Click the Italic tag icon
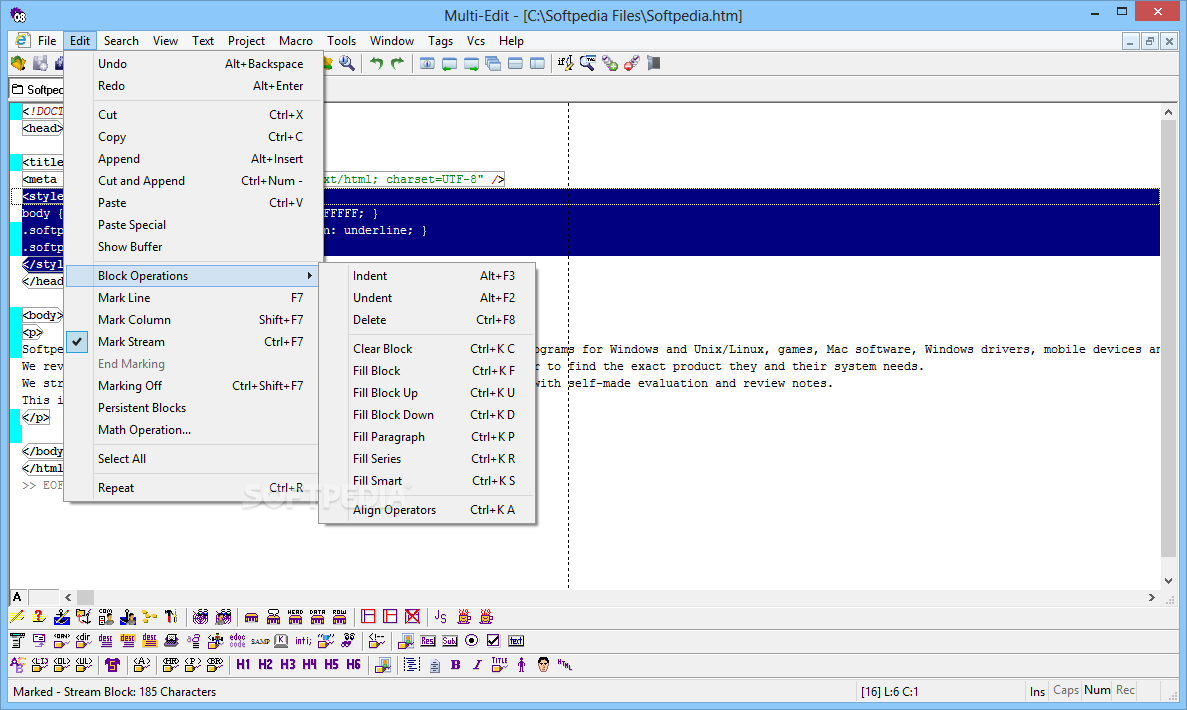 (477, 664)
